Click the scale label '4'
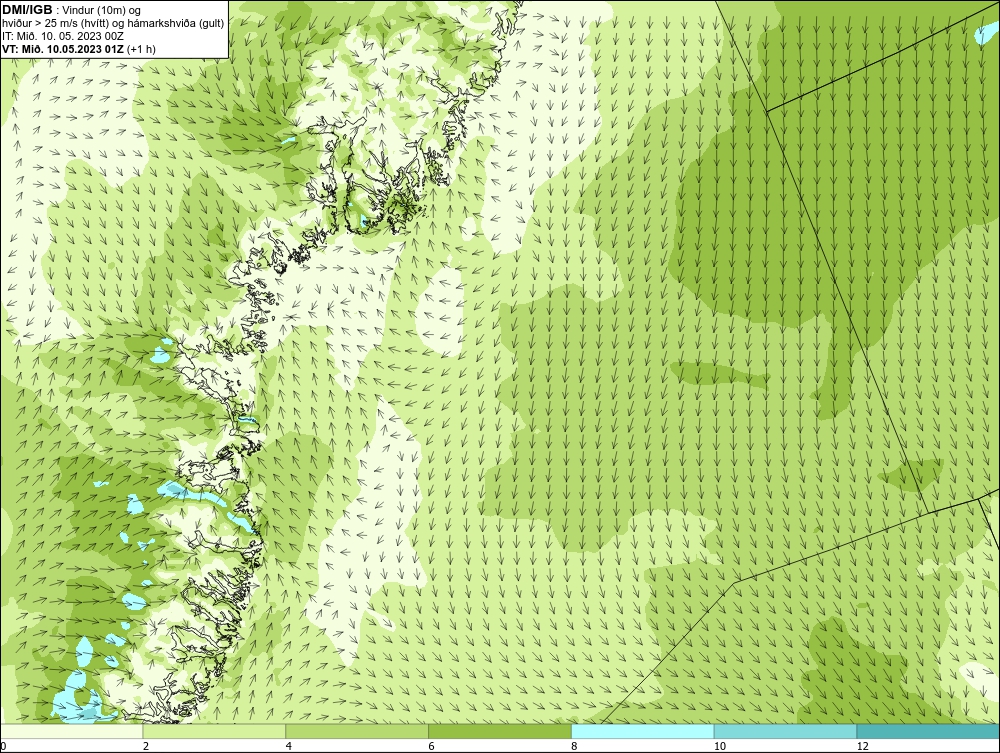 [x=289, y=746]
